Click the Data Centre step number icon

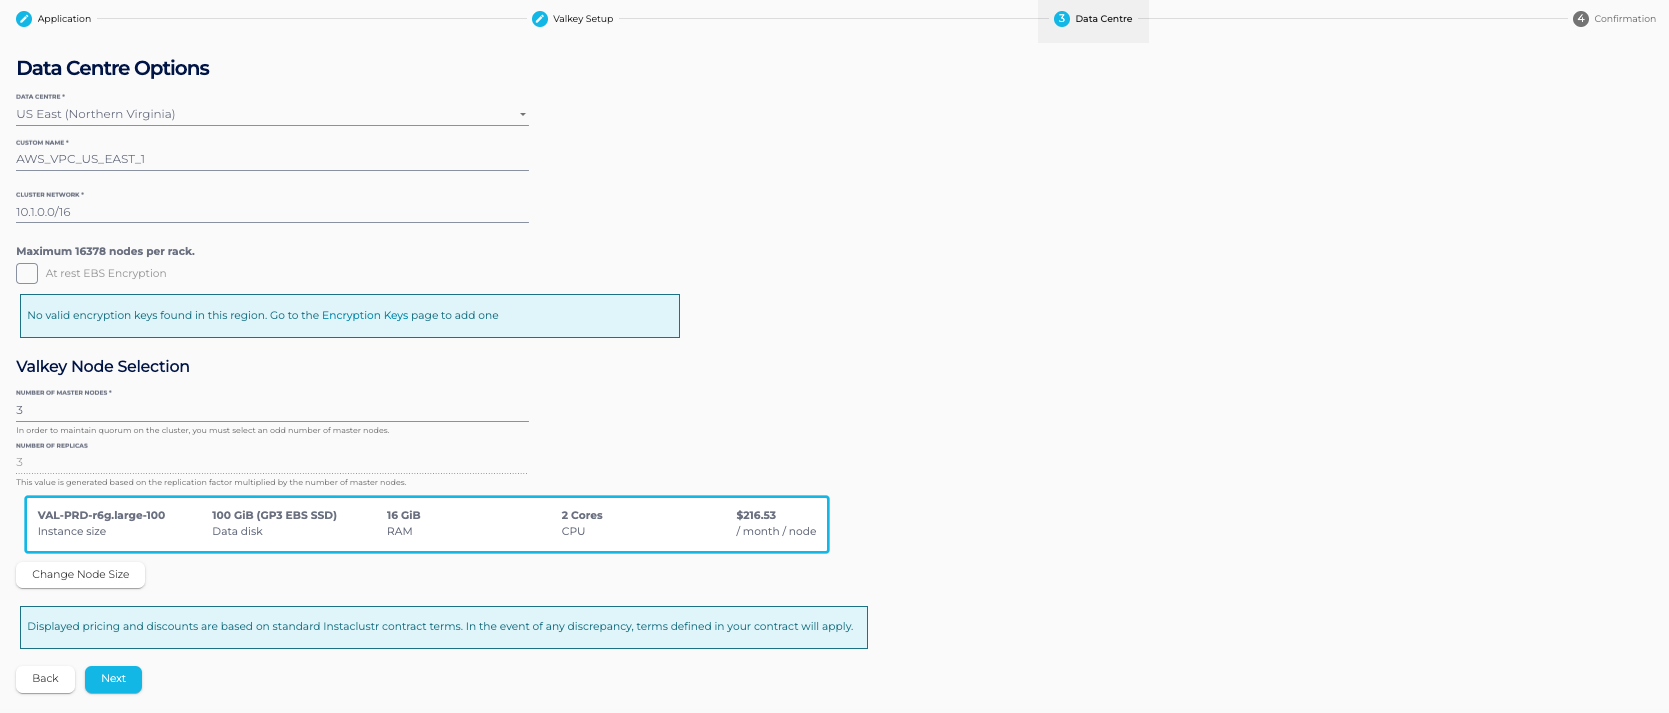[1062, 19]
